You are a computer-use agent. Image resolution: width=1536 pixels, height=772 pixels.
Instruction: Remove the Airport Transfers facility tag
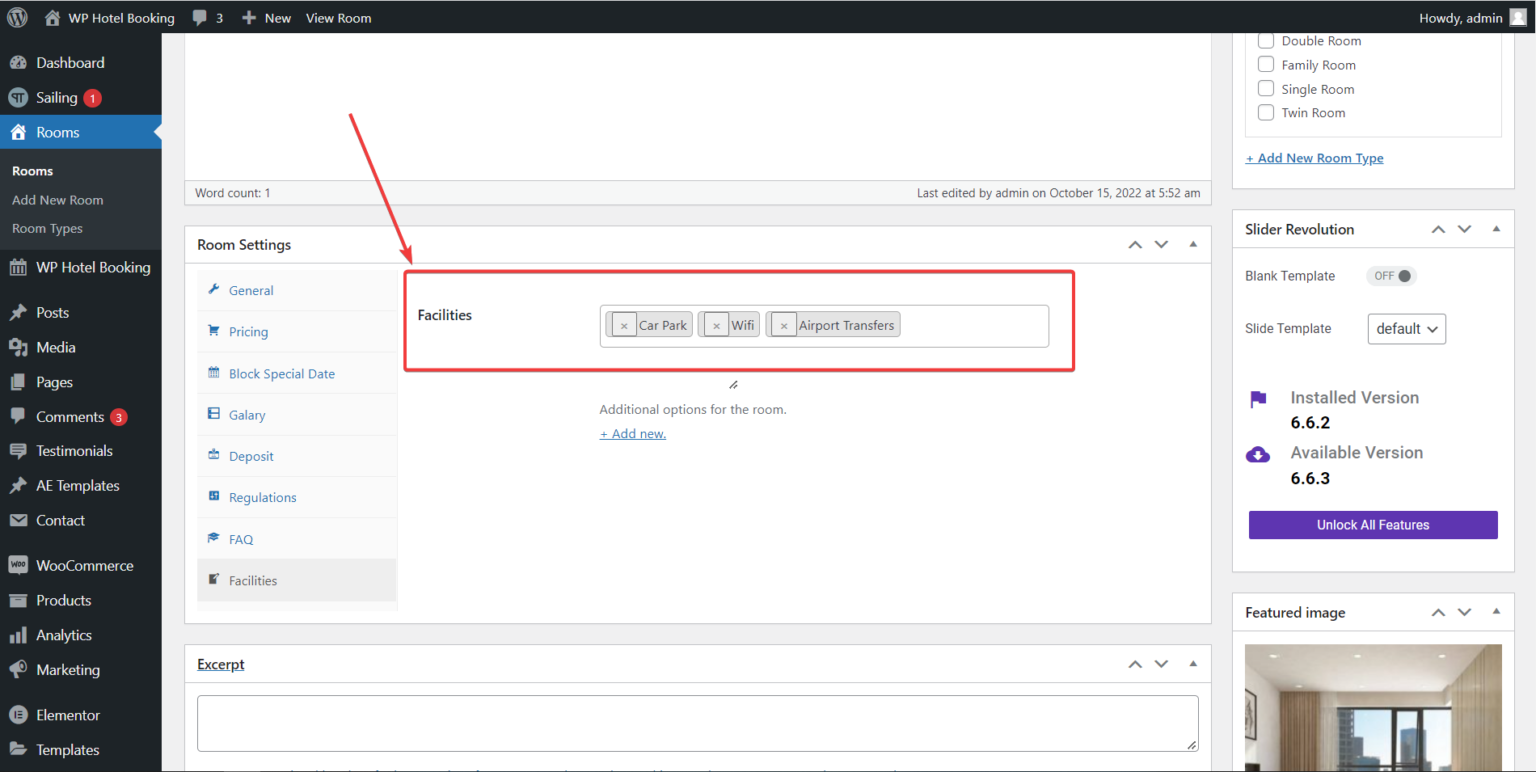pos(784,325)
